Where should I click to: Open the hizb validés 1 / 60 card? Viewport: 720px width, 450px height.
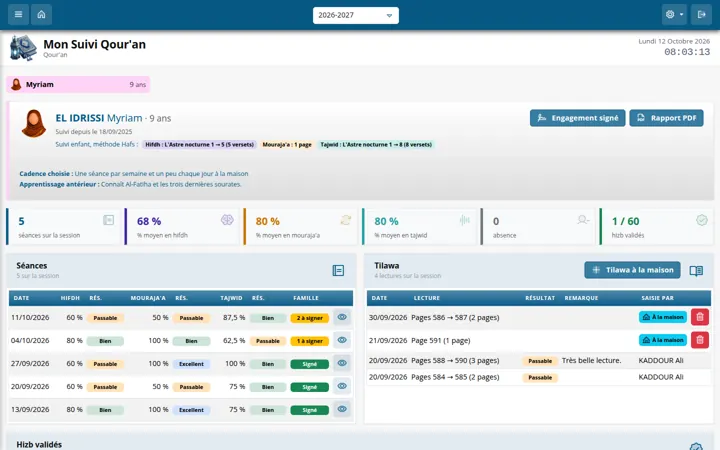click(656, 226)
